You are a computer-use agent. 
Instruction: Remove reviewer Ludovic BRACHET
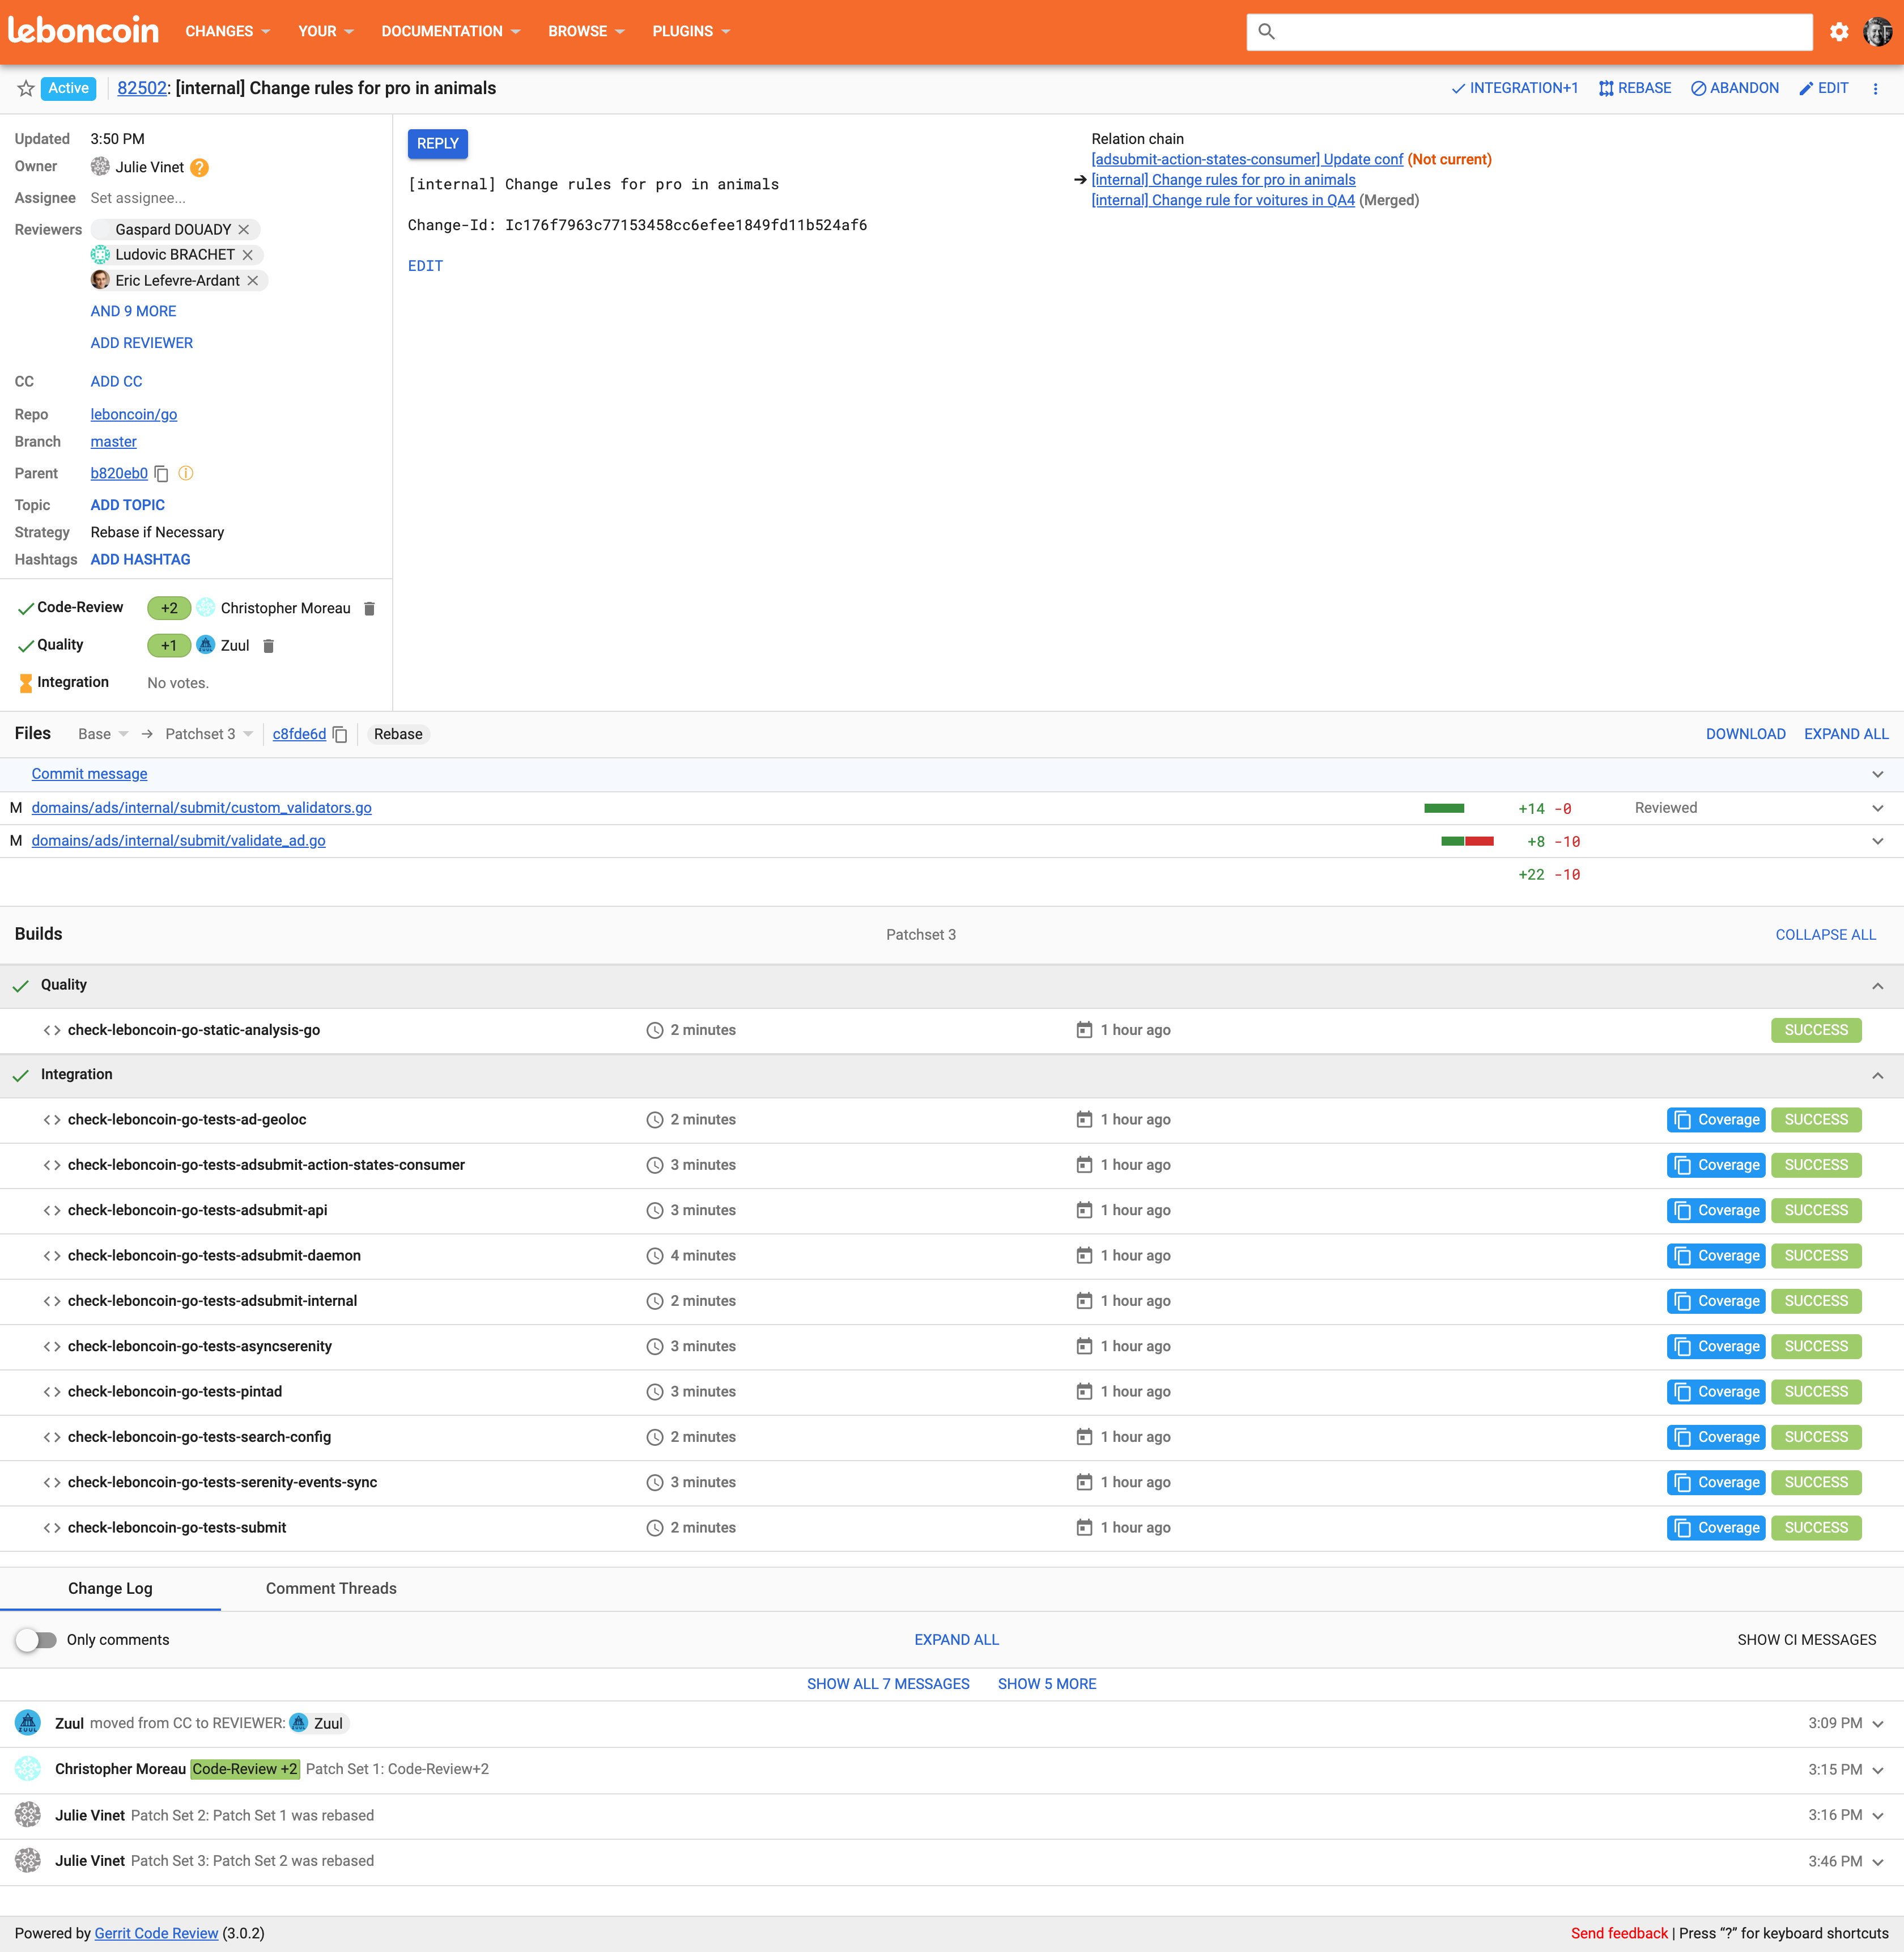(248, 255)
